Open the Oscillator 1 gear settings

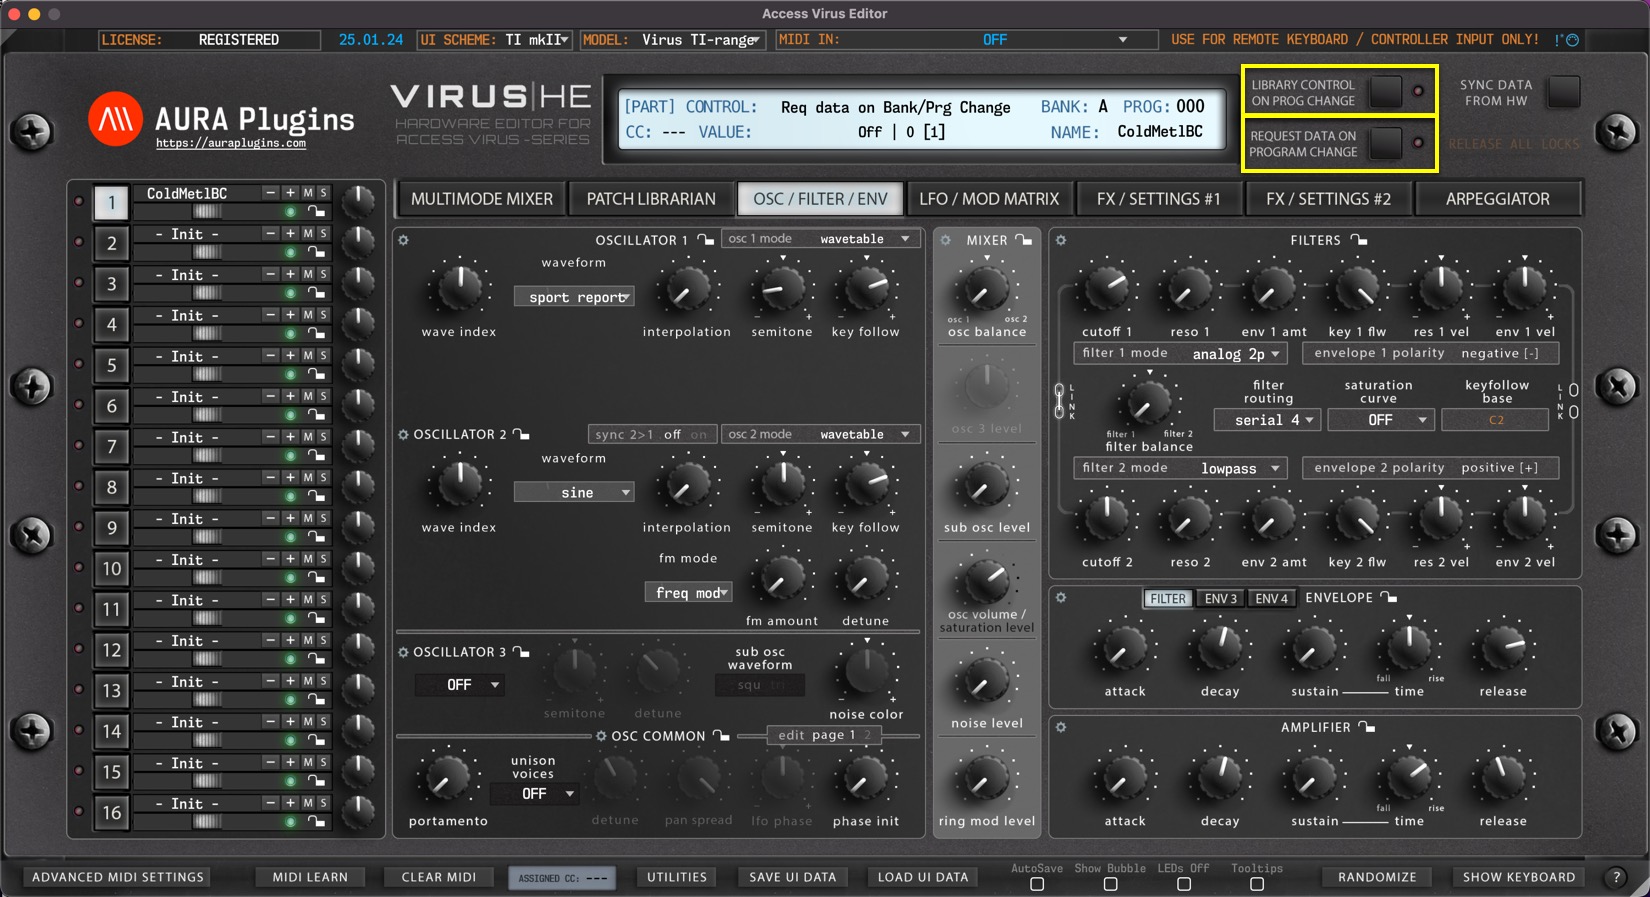(x=404, y=240)
